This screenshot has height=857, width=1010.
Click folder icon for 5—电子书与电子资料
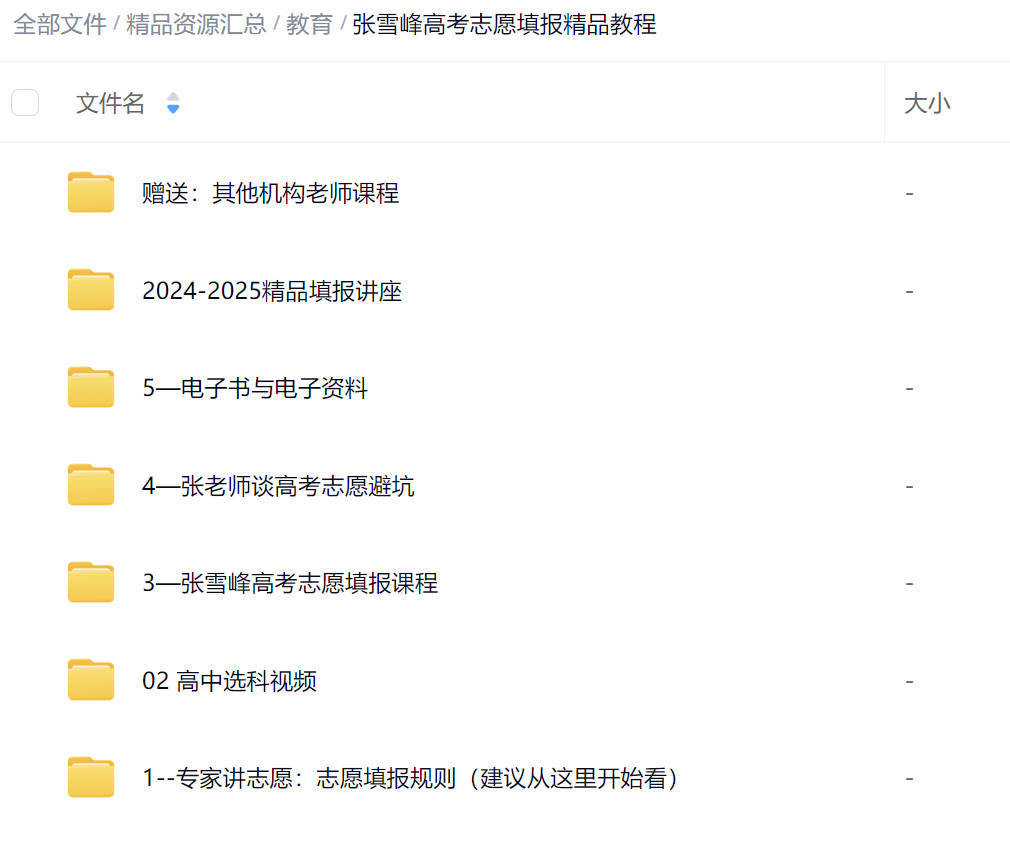click(90, 387)
